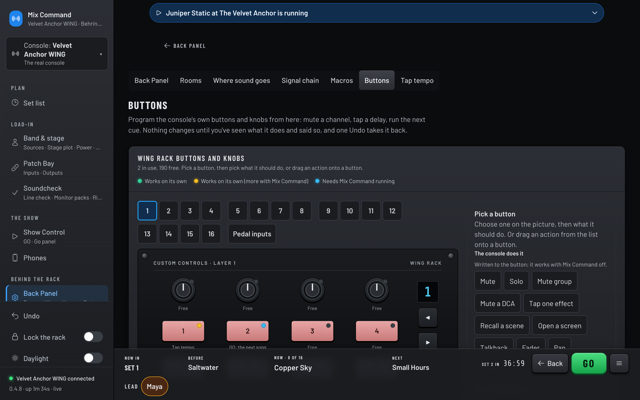This screenshot has width=640, height=400.
Task: Select layer 16 in the layer grid
Action: pos(211,234)
